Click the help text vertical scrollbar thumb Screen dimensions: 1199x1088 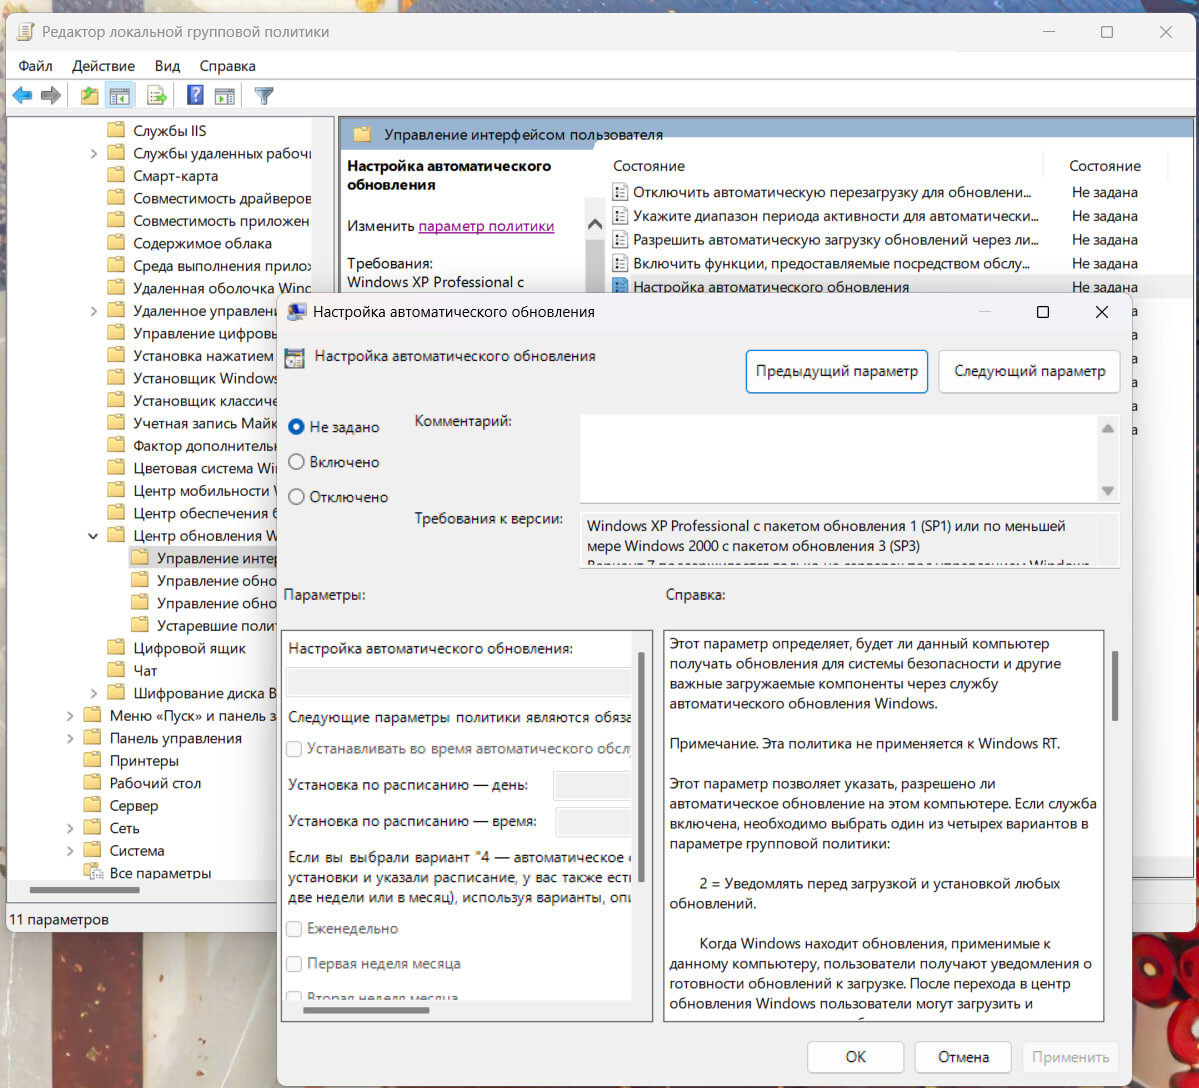coord(1114,686)
